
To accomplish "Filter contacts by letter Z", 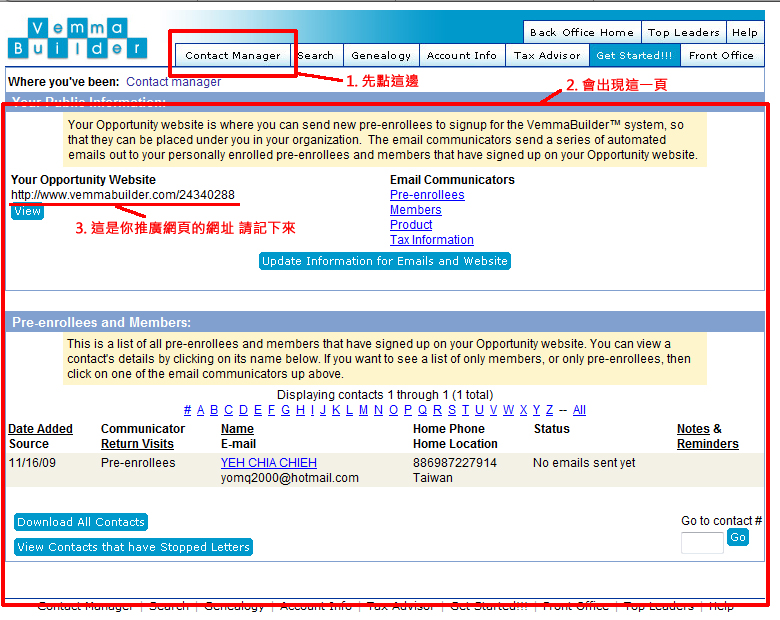I will [x=549, y=410].
